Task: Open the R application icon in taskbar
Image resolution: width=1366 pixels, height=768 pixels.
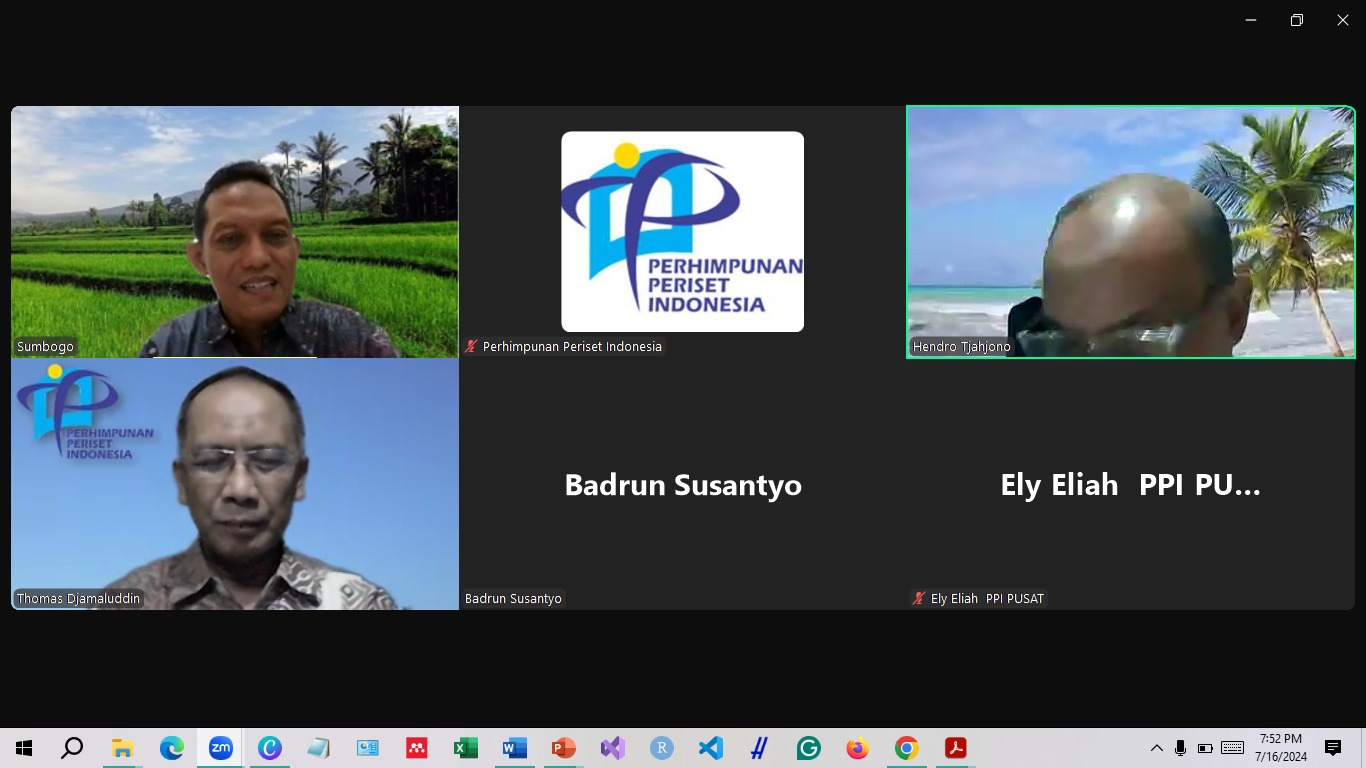Action: point(661,748)
